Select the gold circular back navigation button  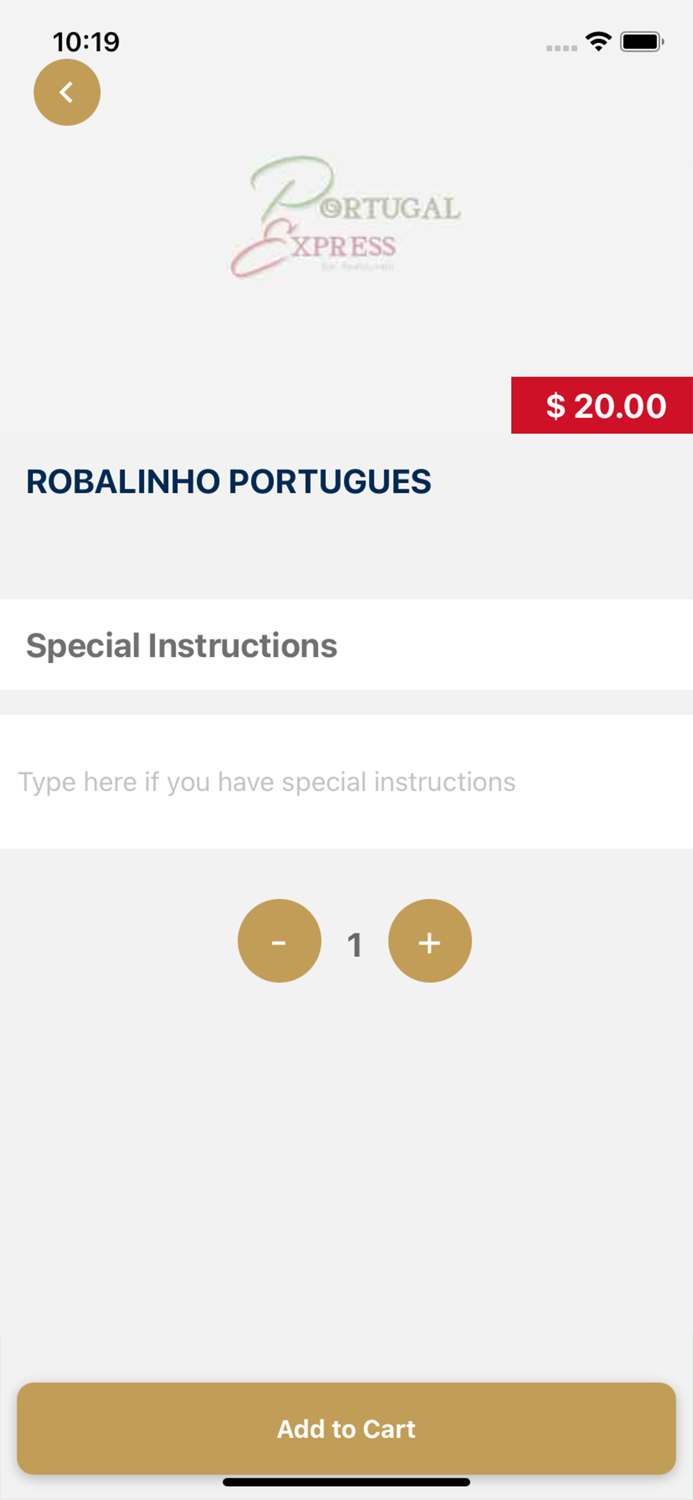click(x=67, y=91)
